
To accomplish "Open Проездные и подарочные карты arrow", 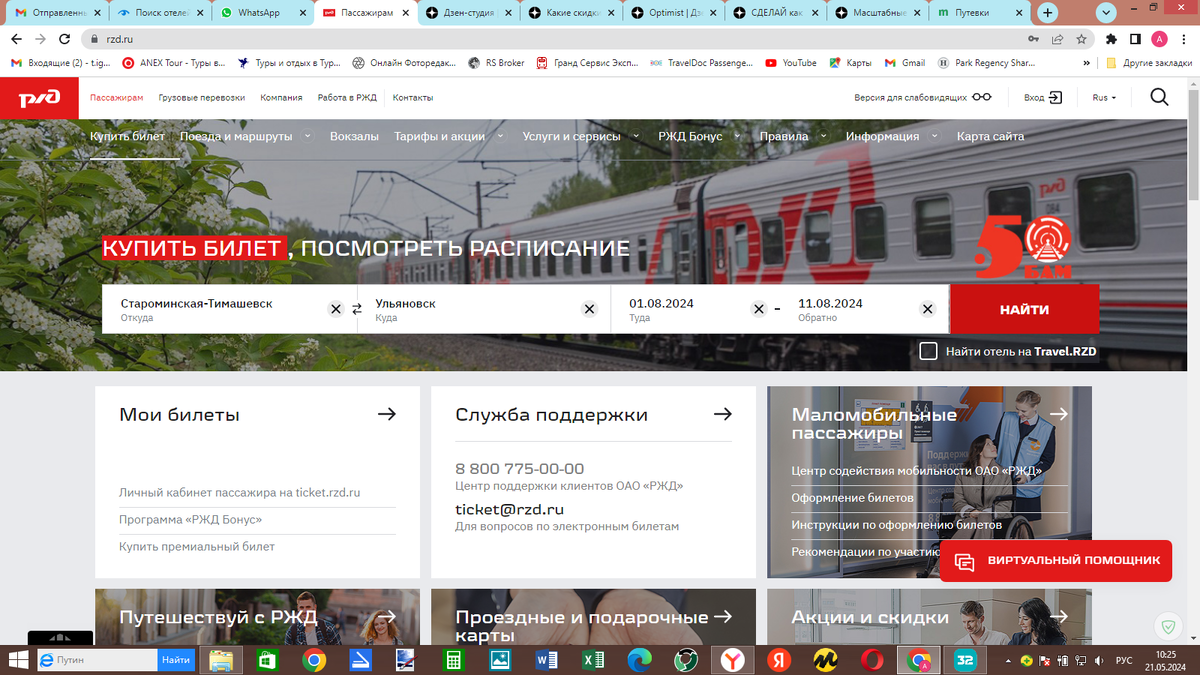I will click(x=723, y=617).
